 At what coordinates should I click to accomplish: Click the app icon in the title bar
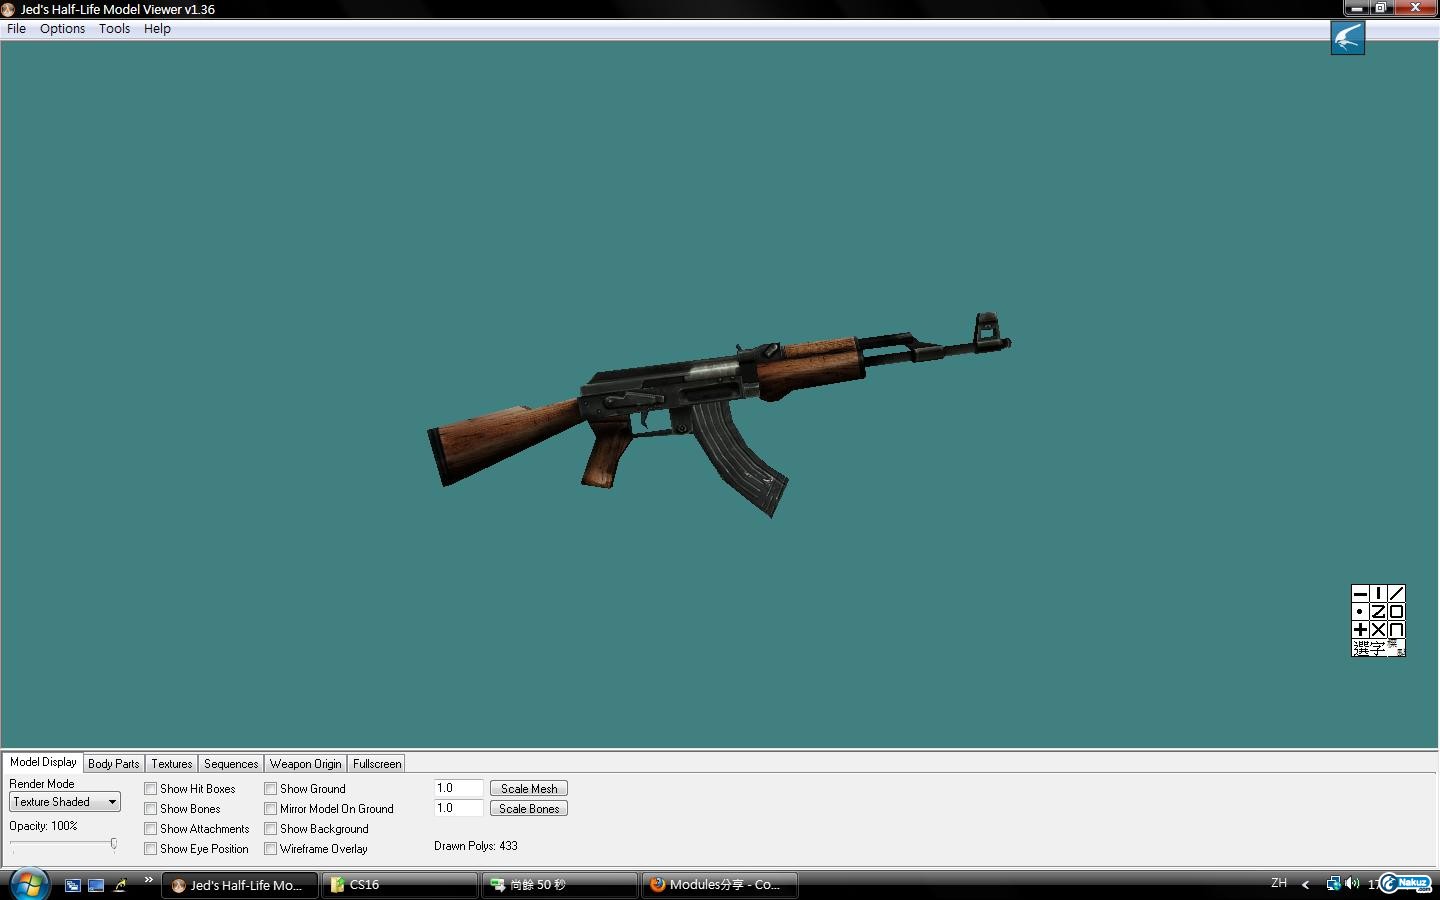pos(8,9)
